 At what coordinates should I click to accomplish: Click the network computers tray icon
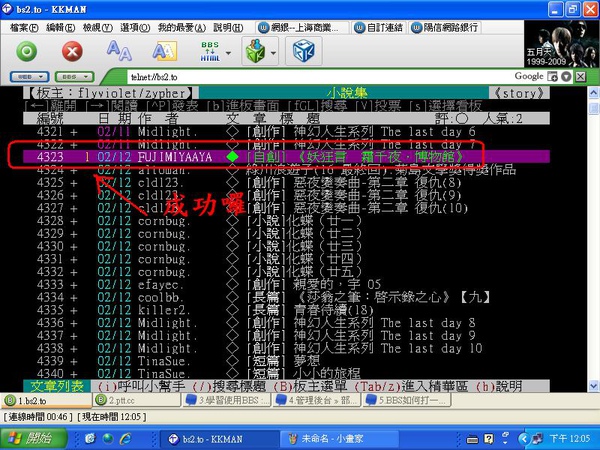tap(536, 439)
